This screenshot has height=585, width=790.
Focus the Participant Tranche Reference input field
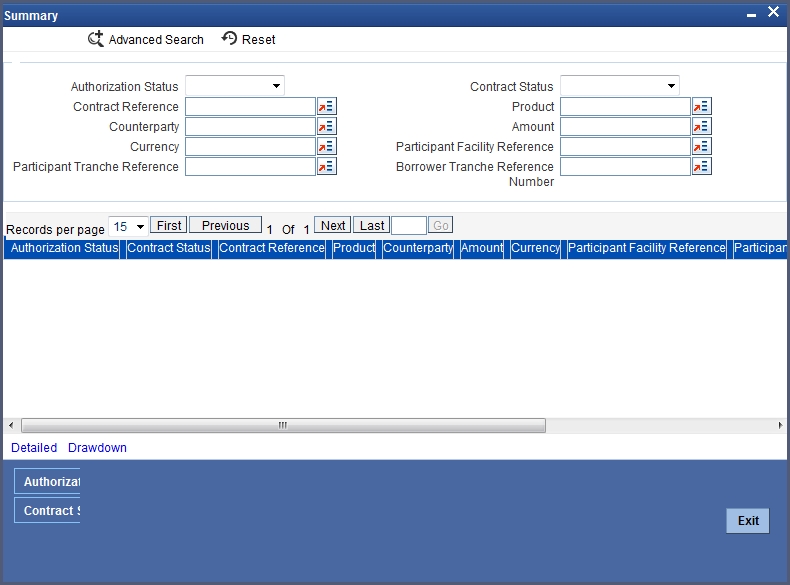250,166
